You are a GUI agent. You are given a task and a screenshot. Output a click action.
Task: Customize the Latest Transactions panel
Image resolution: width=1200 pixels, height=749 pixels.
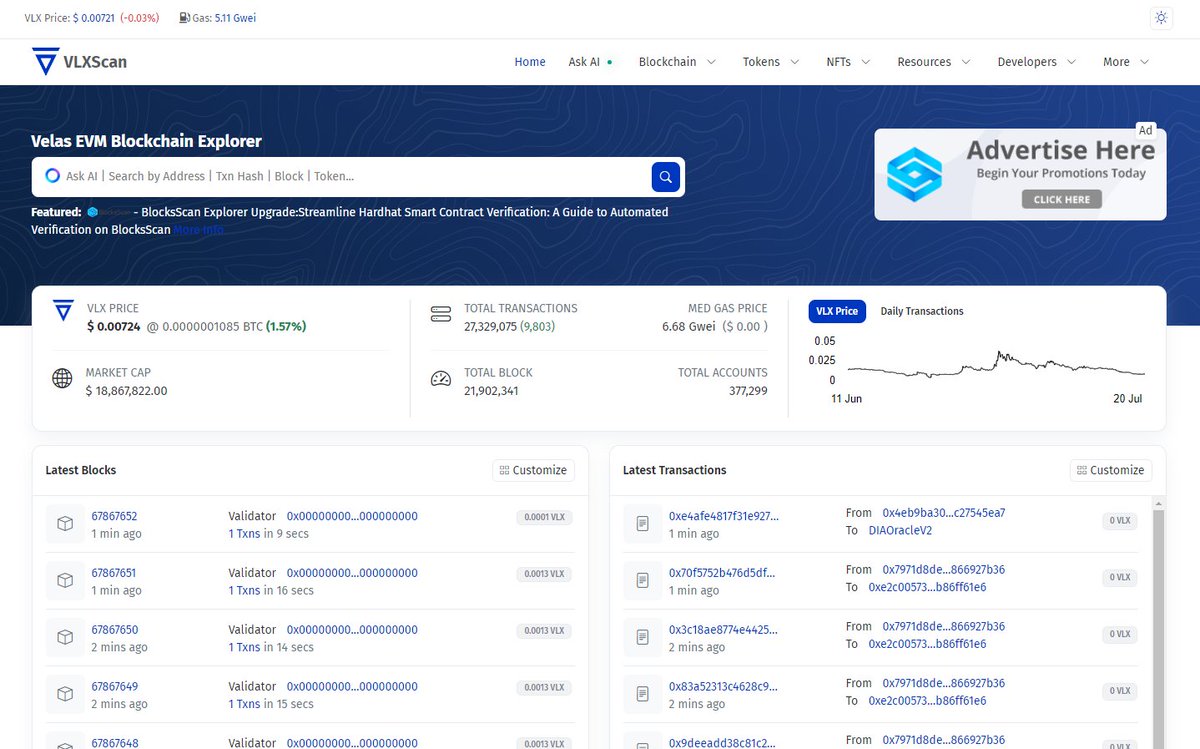click(x=1111, y=470)
